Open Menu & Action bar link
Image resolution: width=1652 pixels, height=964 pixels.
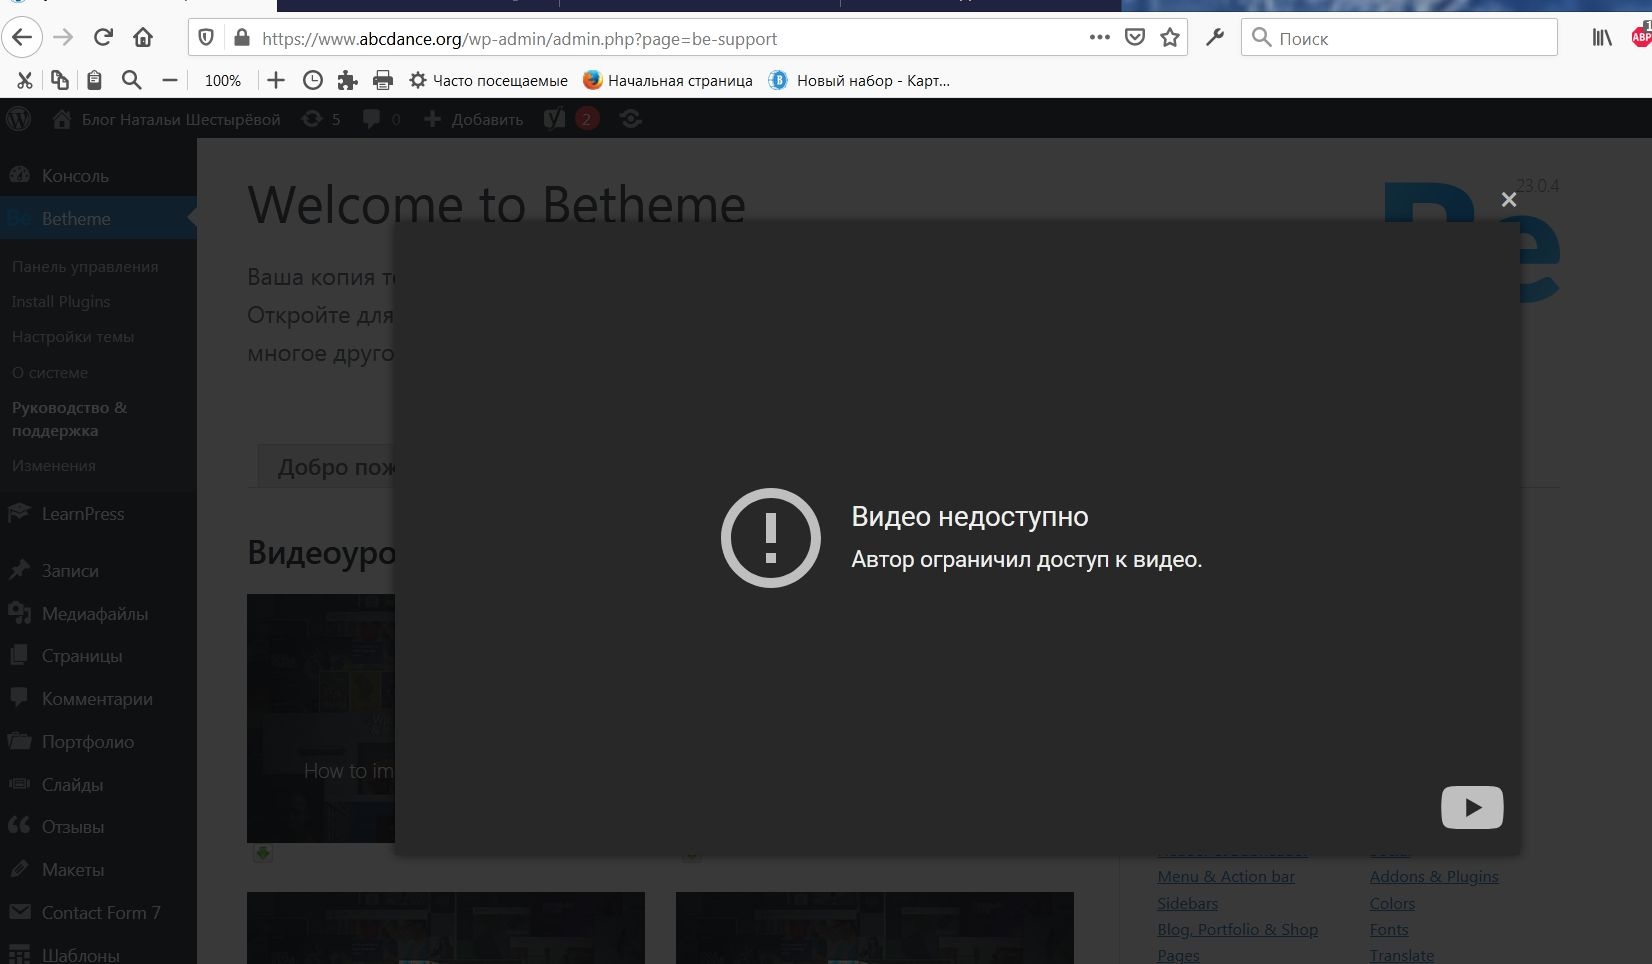tap(1226, 876)
